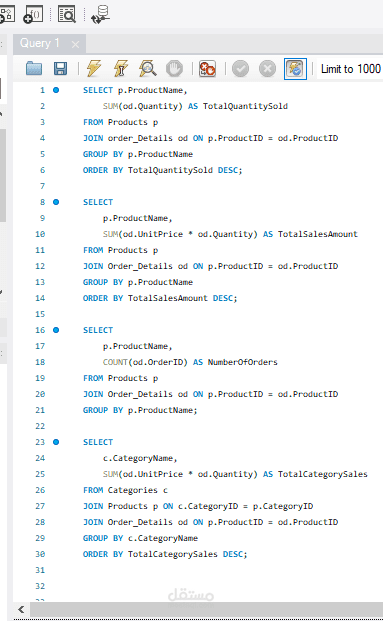Click 'NumberOfOrders' alias on line 18
The image size is (383, 621).
click(242, 362)
